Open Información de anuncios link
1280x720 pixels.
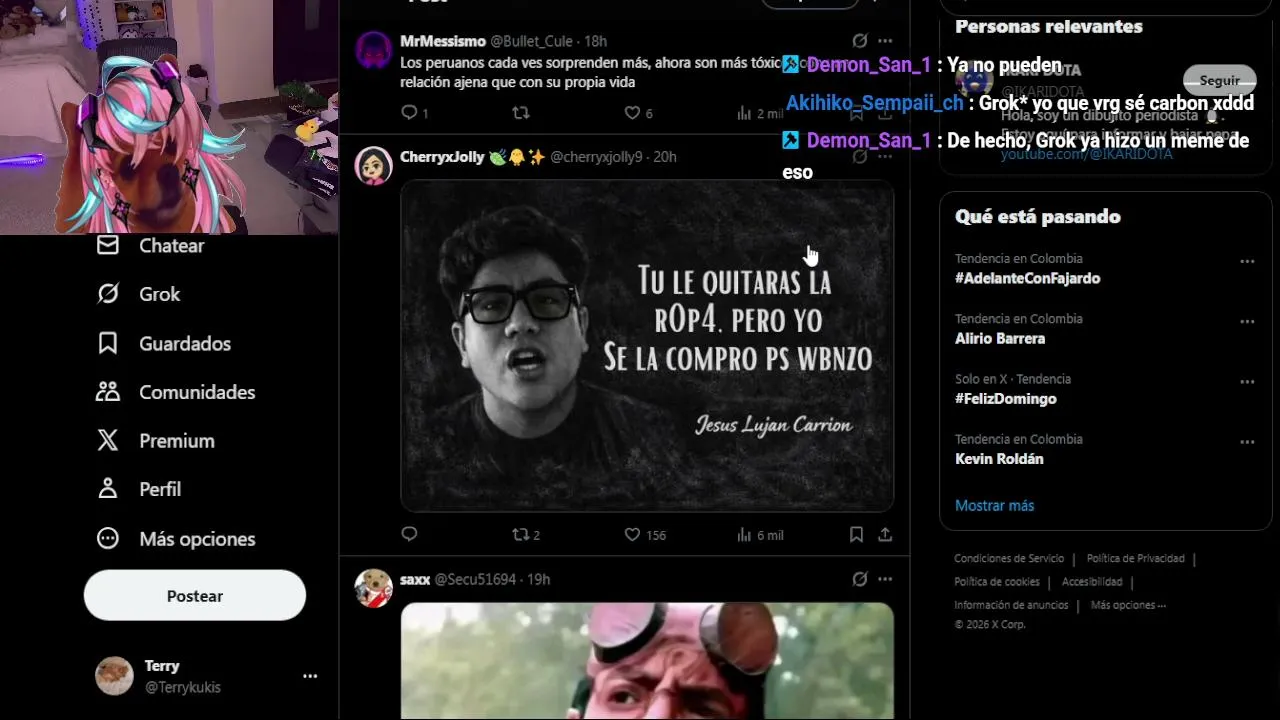[x=1011, y=605]
